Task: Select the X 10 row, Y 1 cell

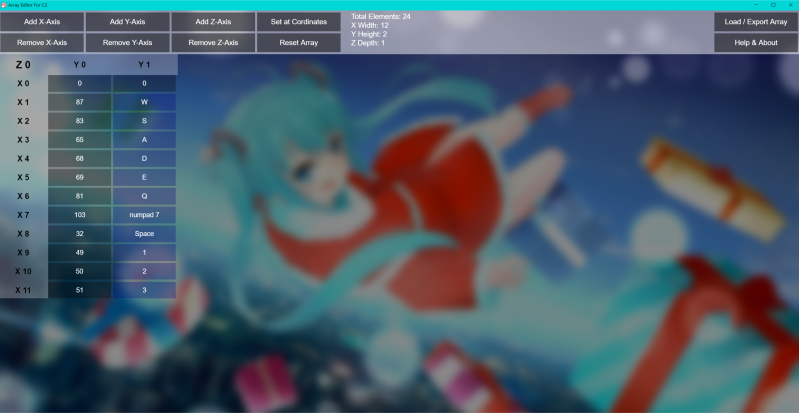Action: (144, 271)
